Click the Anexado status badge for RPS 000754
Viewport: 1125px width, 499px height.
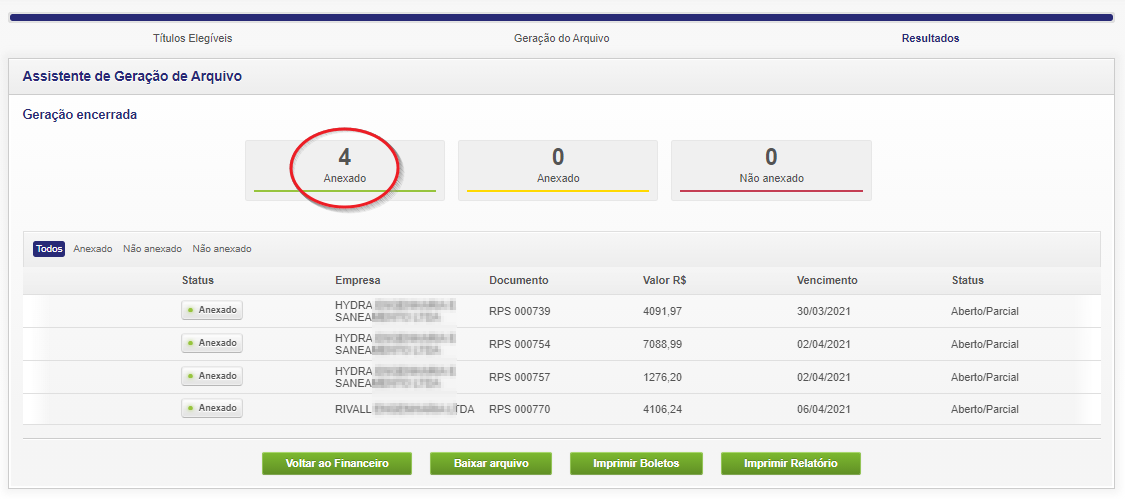[212, 343]
